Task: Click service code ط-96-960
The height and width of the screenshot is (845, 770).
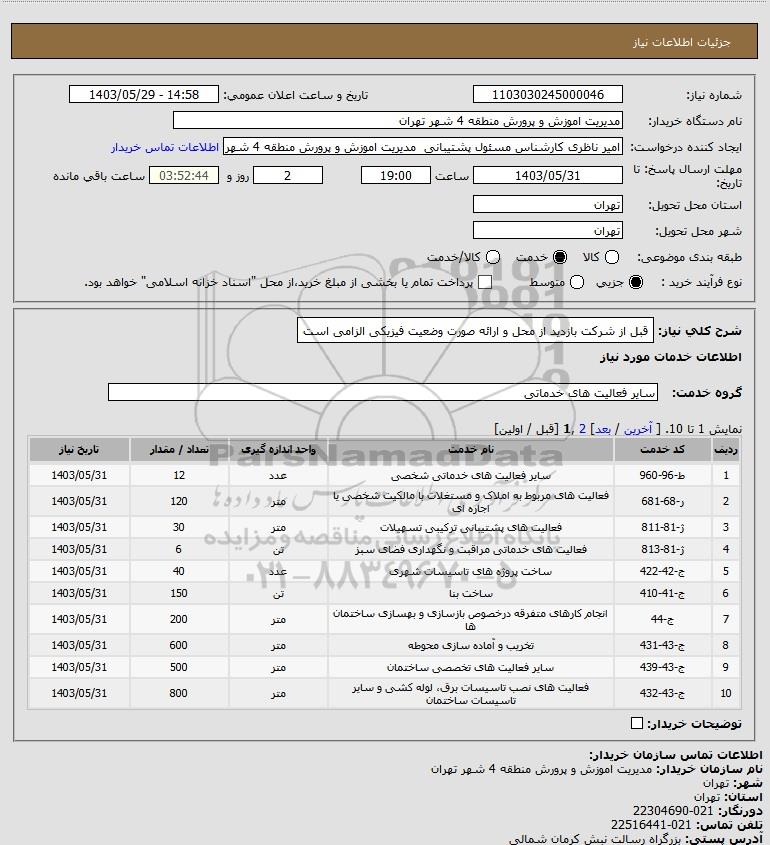Action: coord(662,475)
